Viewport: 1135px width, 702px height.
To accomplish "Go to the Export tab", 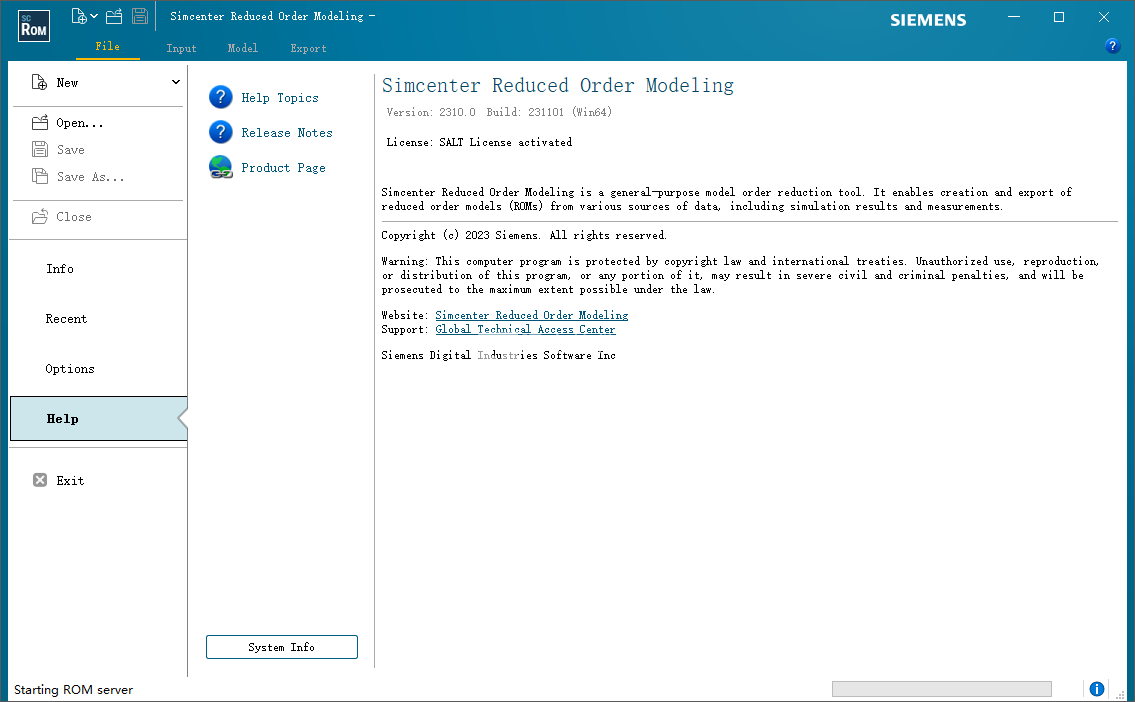I will 308,48.
